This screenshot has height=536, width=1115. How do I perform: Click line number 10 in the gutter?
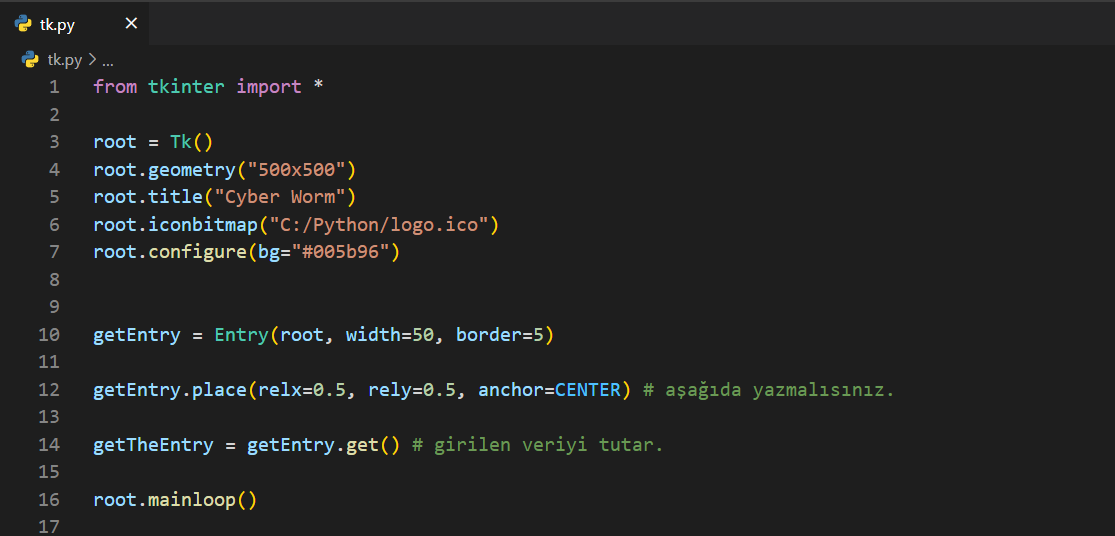click(49, 335)
